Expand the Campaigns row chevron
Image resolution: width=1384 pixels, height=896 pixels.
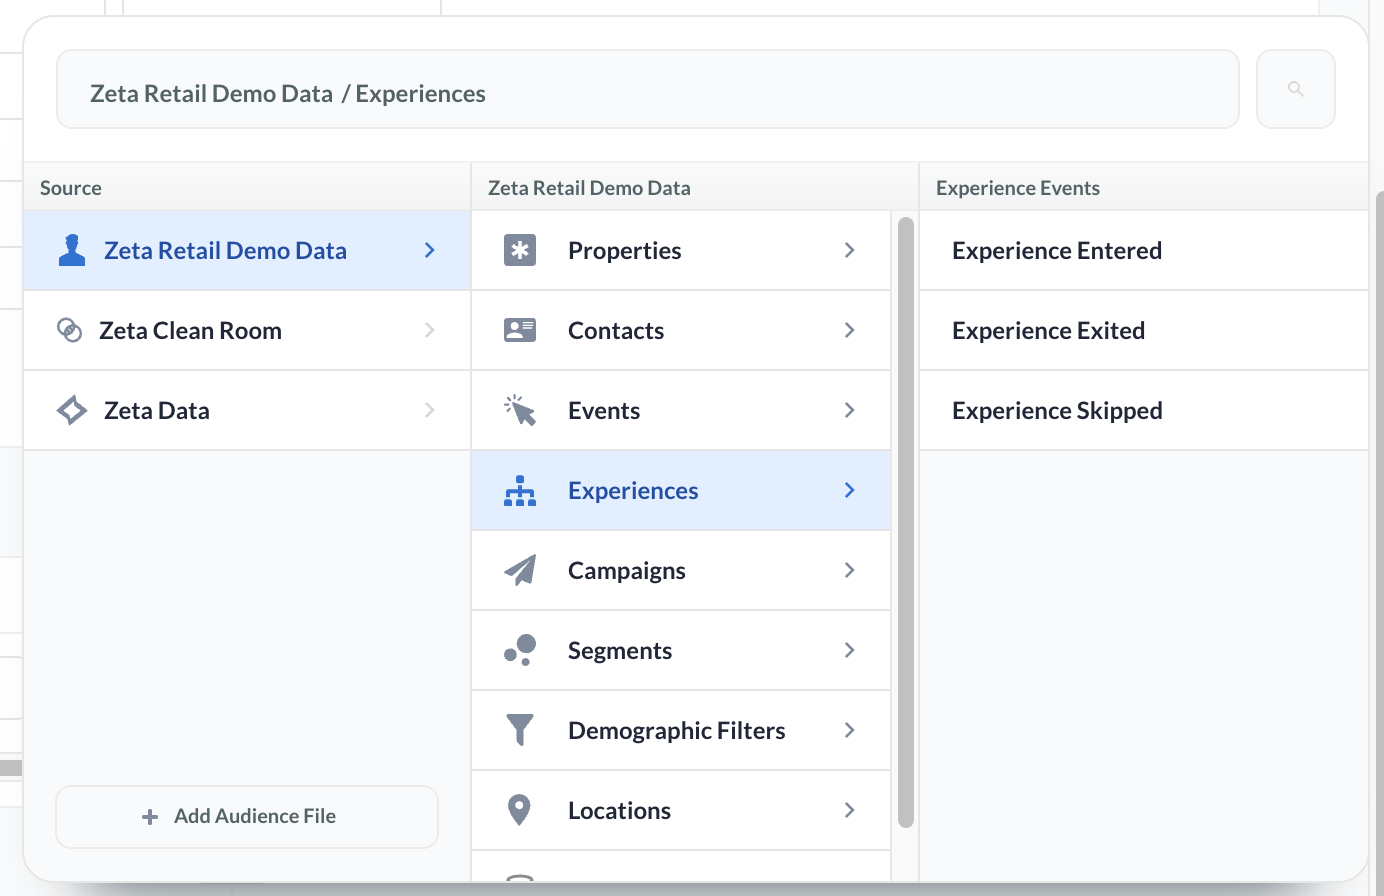[850, 570]
